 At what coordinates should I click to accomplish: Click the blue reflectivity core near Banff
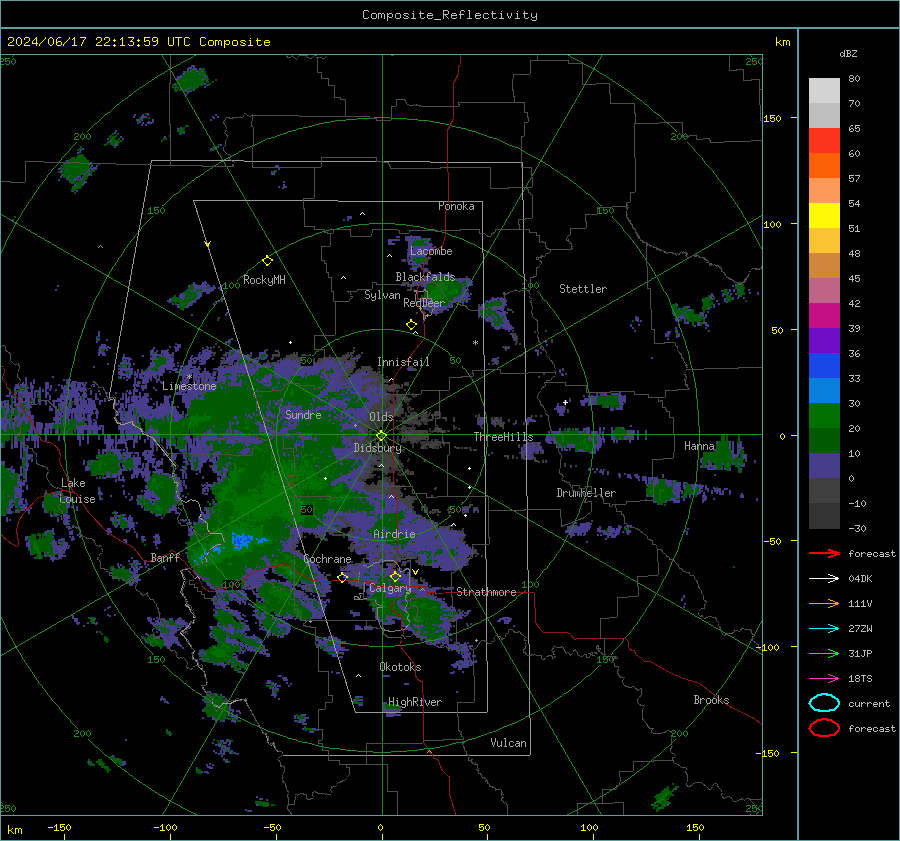(x=242, y=540)
